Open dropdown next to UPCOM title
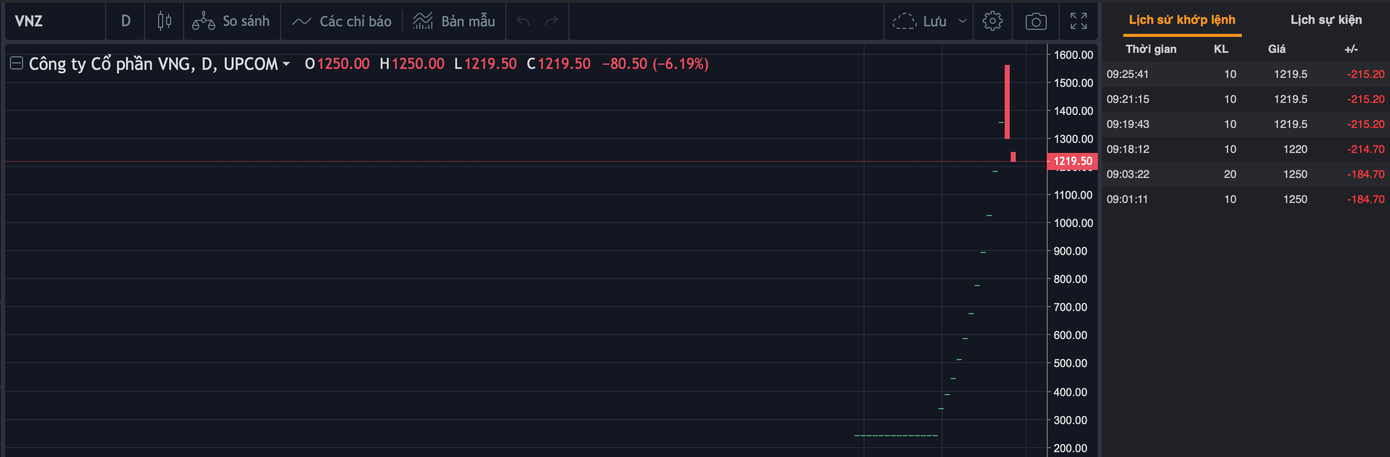The width and height of the screenshot is (1390, 457). pyautogui.click(x=286, y=64)
